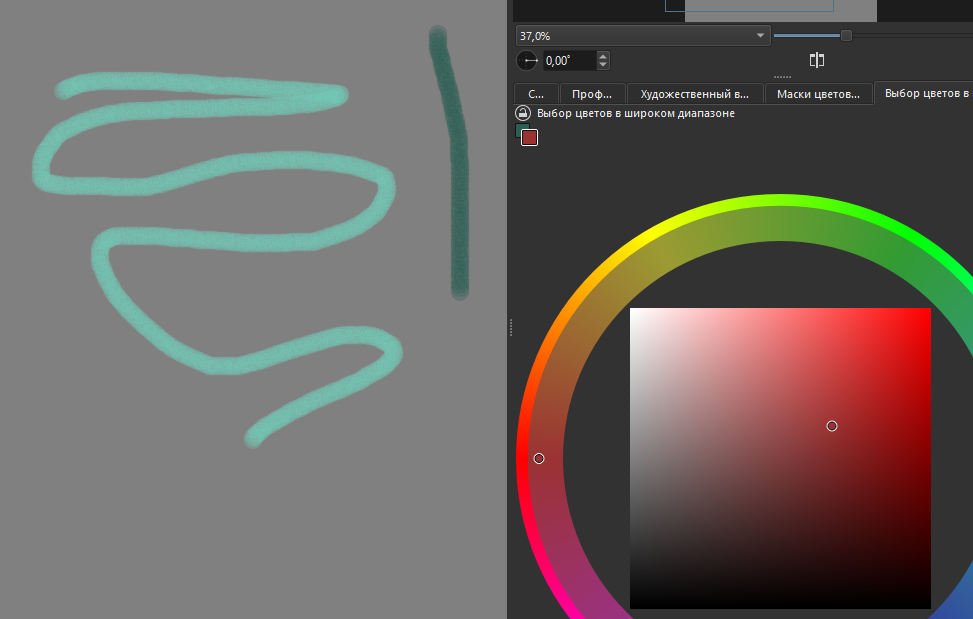Screen dimensions: 973x619
Task: Click the canvas rotation dial icon
Action: click(x=527, y=61)
